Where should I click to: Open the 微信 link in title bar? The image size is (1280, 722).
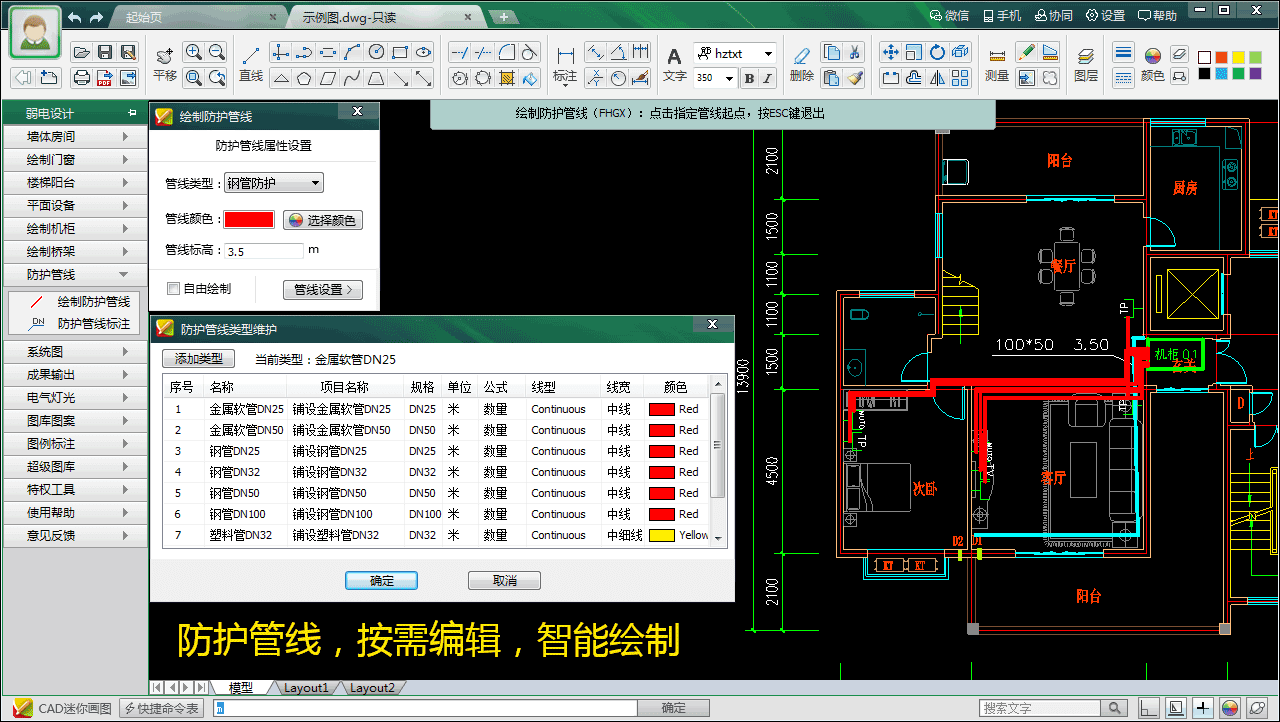pyautogui.click(x=949, y=16)
